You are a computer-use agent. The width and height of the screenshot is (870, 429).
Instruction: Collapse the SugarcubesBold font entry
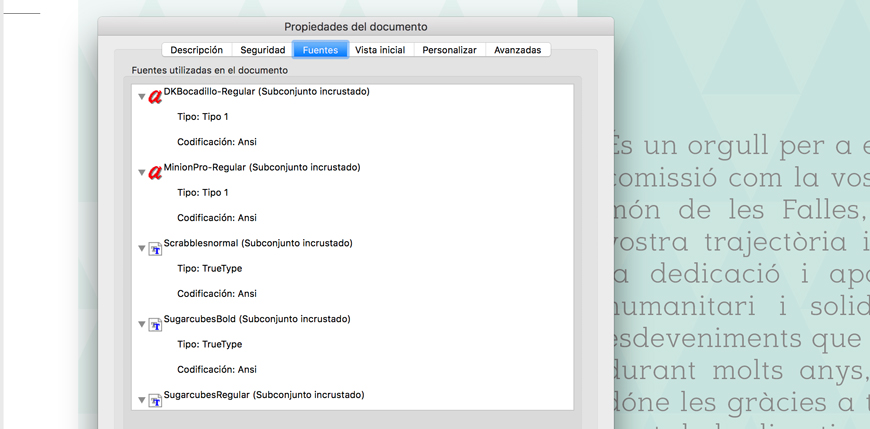pos(142,324)
